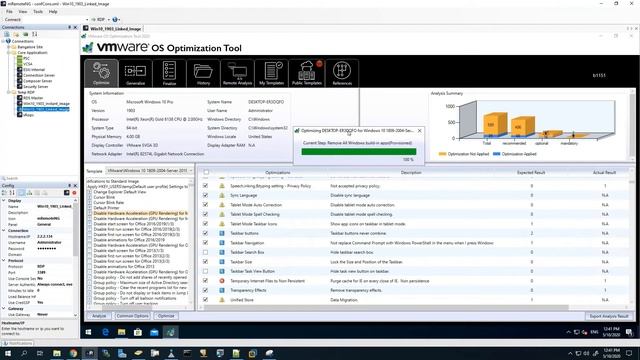Select the Composer Server tree entry

point(37,81)
